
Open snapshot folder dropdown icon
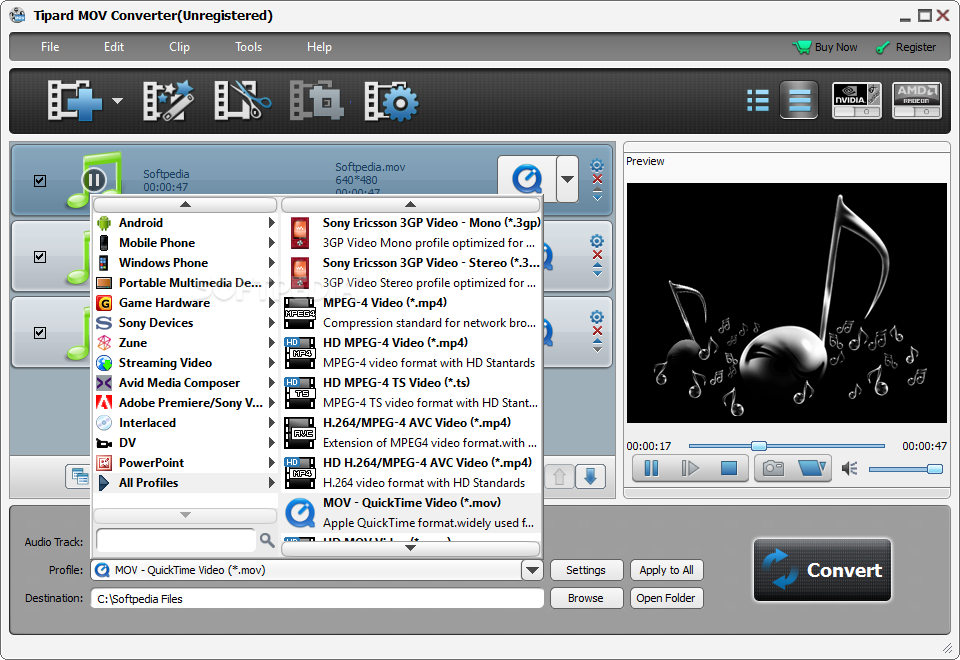(812, 468)
